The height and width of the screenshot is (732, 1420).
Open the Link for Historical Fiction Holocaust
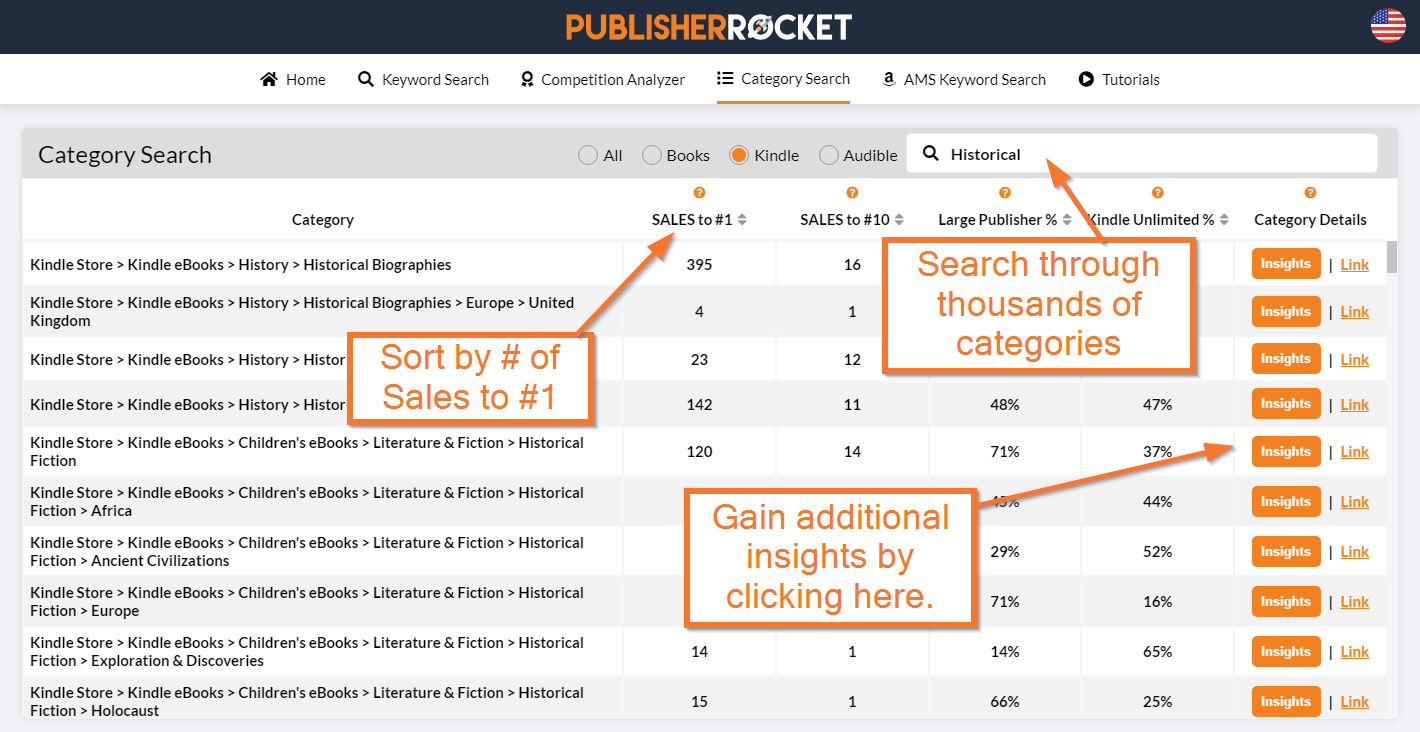click(x=1355, y=701)
